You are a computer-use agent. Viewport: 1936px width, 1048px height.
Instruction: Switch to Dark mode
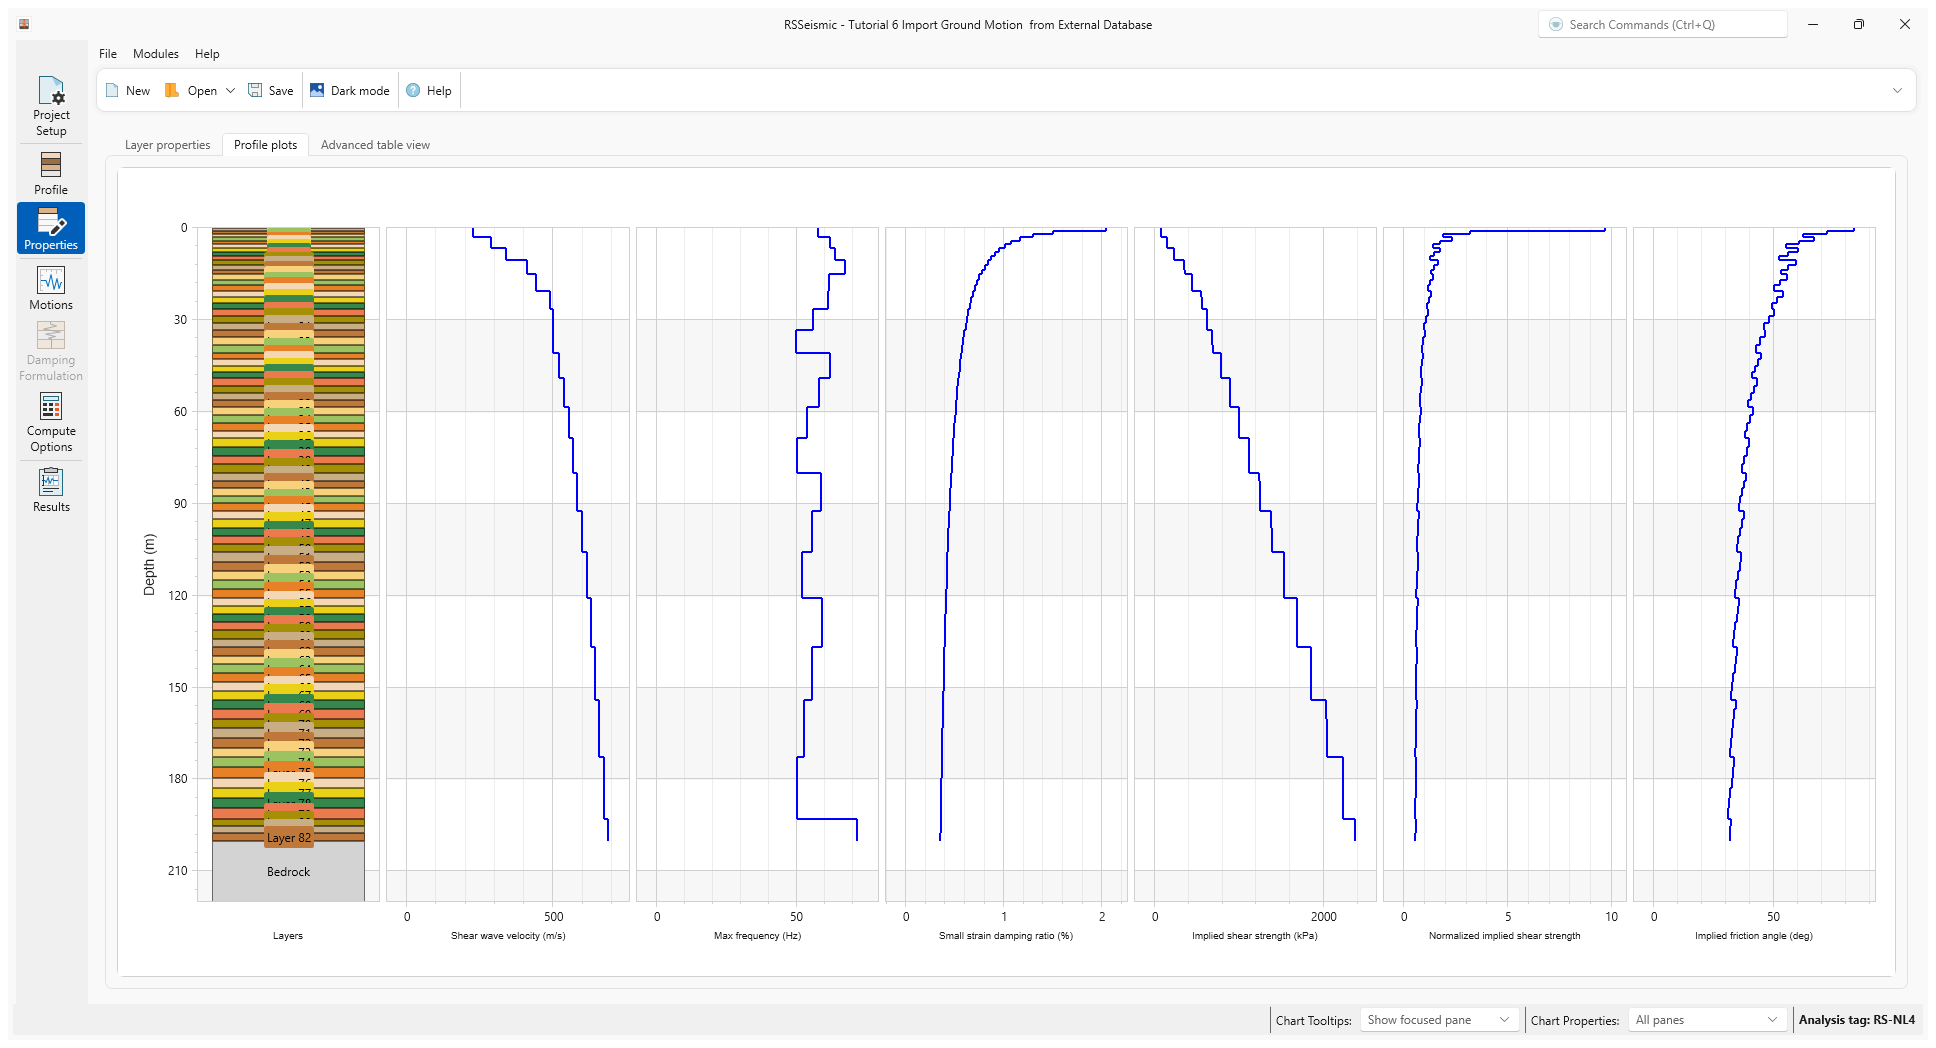coord(349,90)
